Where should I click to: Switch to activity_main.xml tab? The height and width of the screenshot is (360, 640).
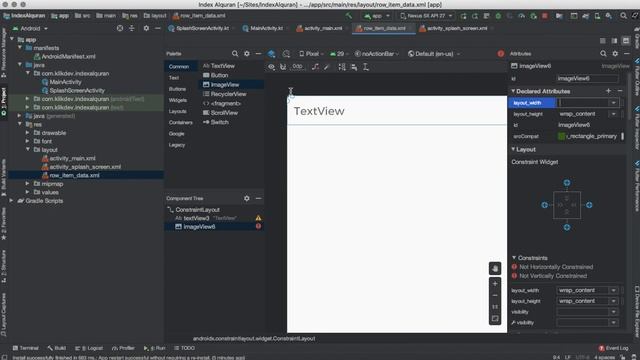[x=320, y=29]
